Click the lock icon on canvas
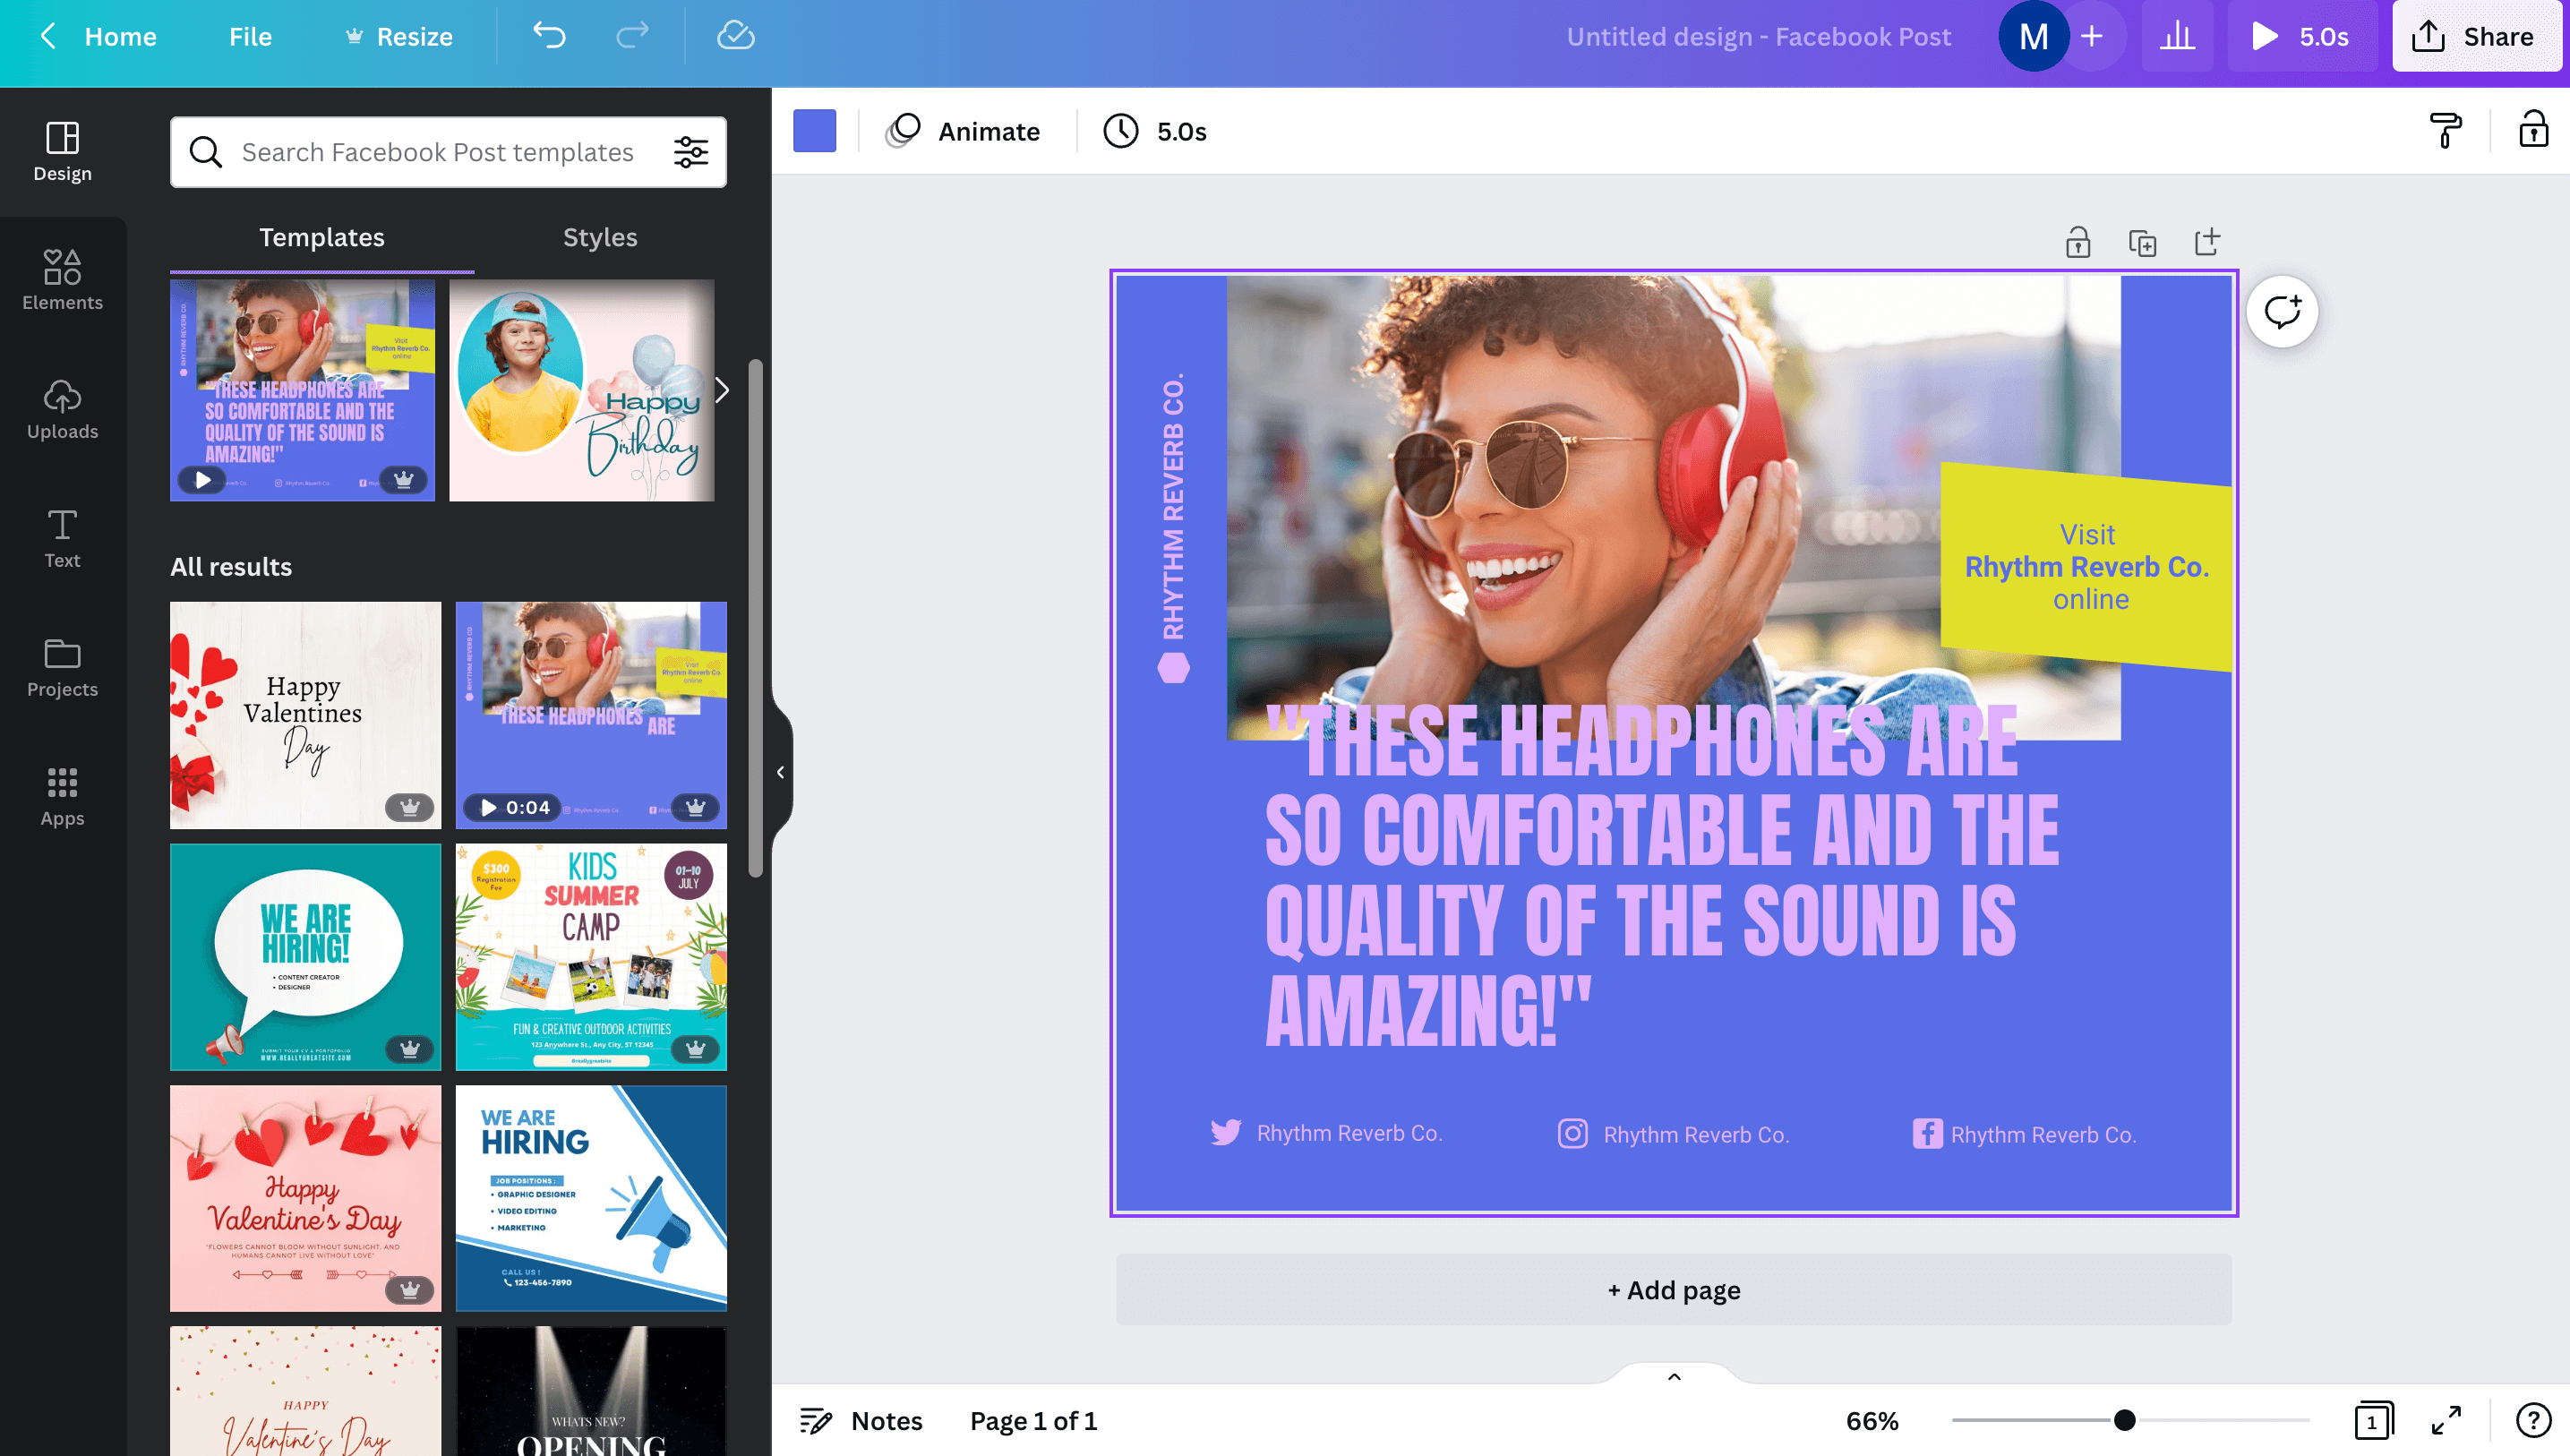 2077,244
